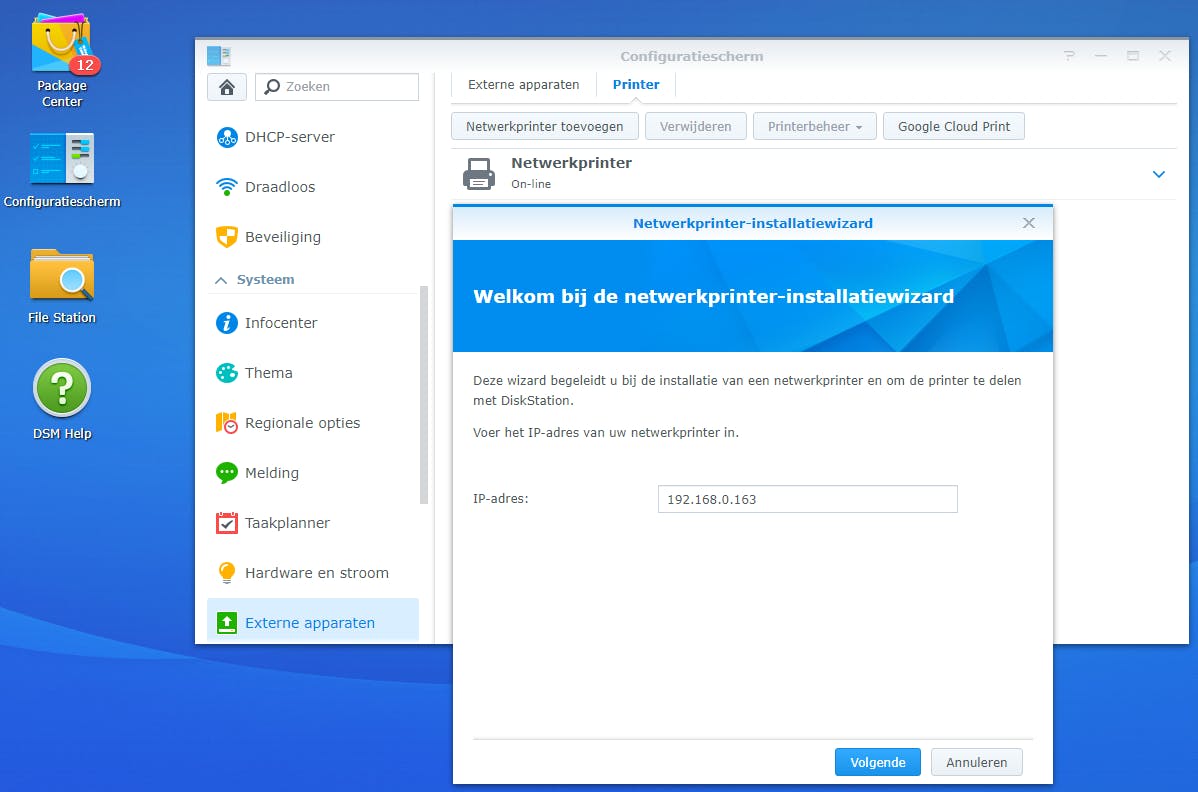Click Annuleren to cancel wizard
This screenshot has height=792, width=1198.
976,762
